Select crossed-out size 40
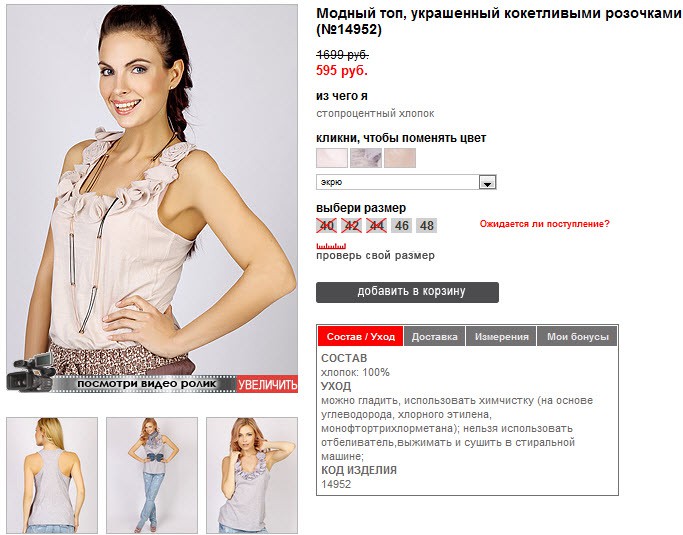This screenshot has height=535, width=683. [x=327, y=226]
